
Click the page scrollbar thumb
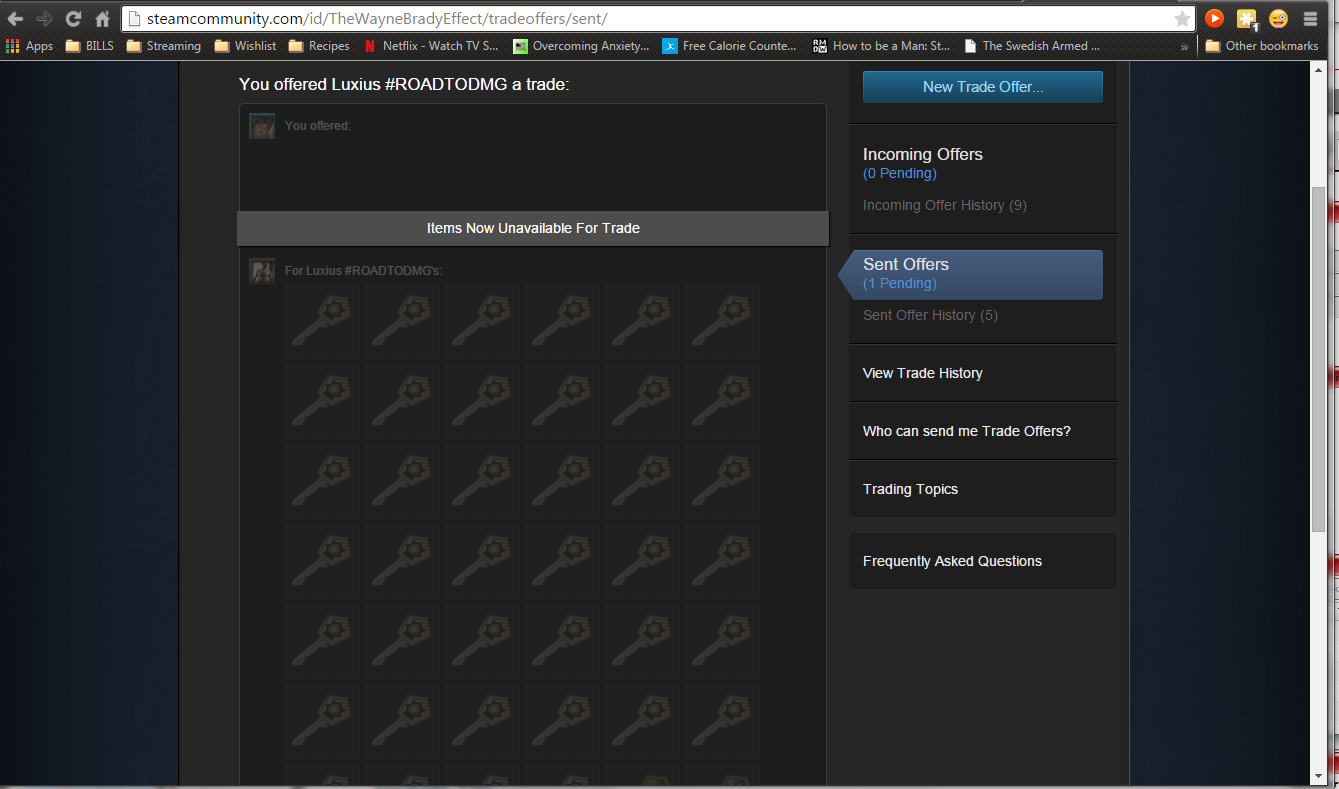1319,360
